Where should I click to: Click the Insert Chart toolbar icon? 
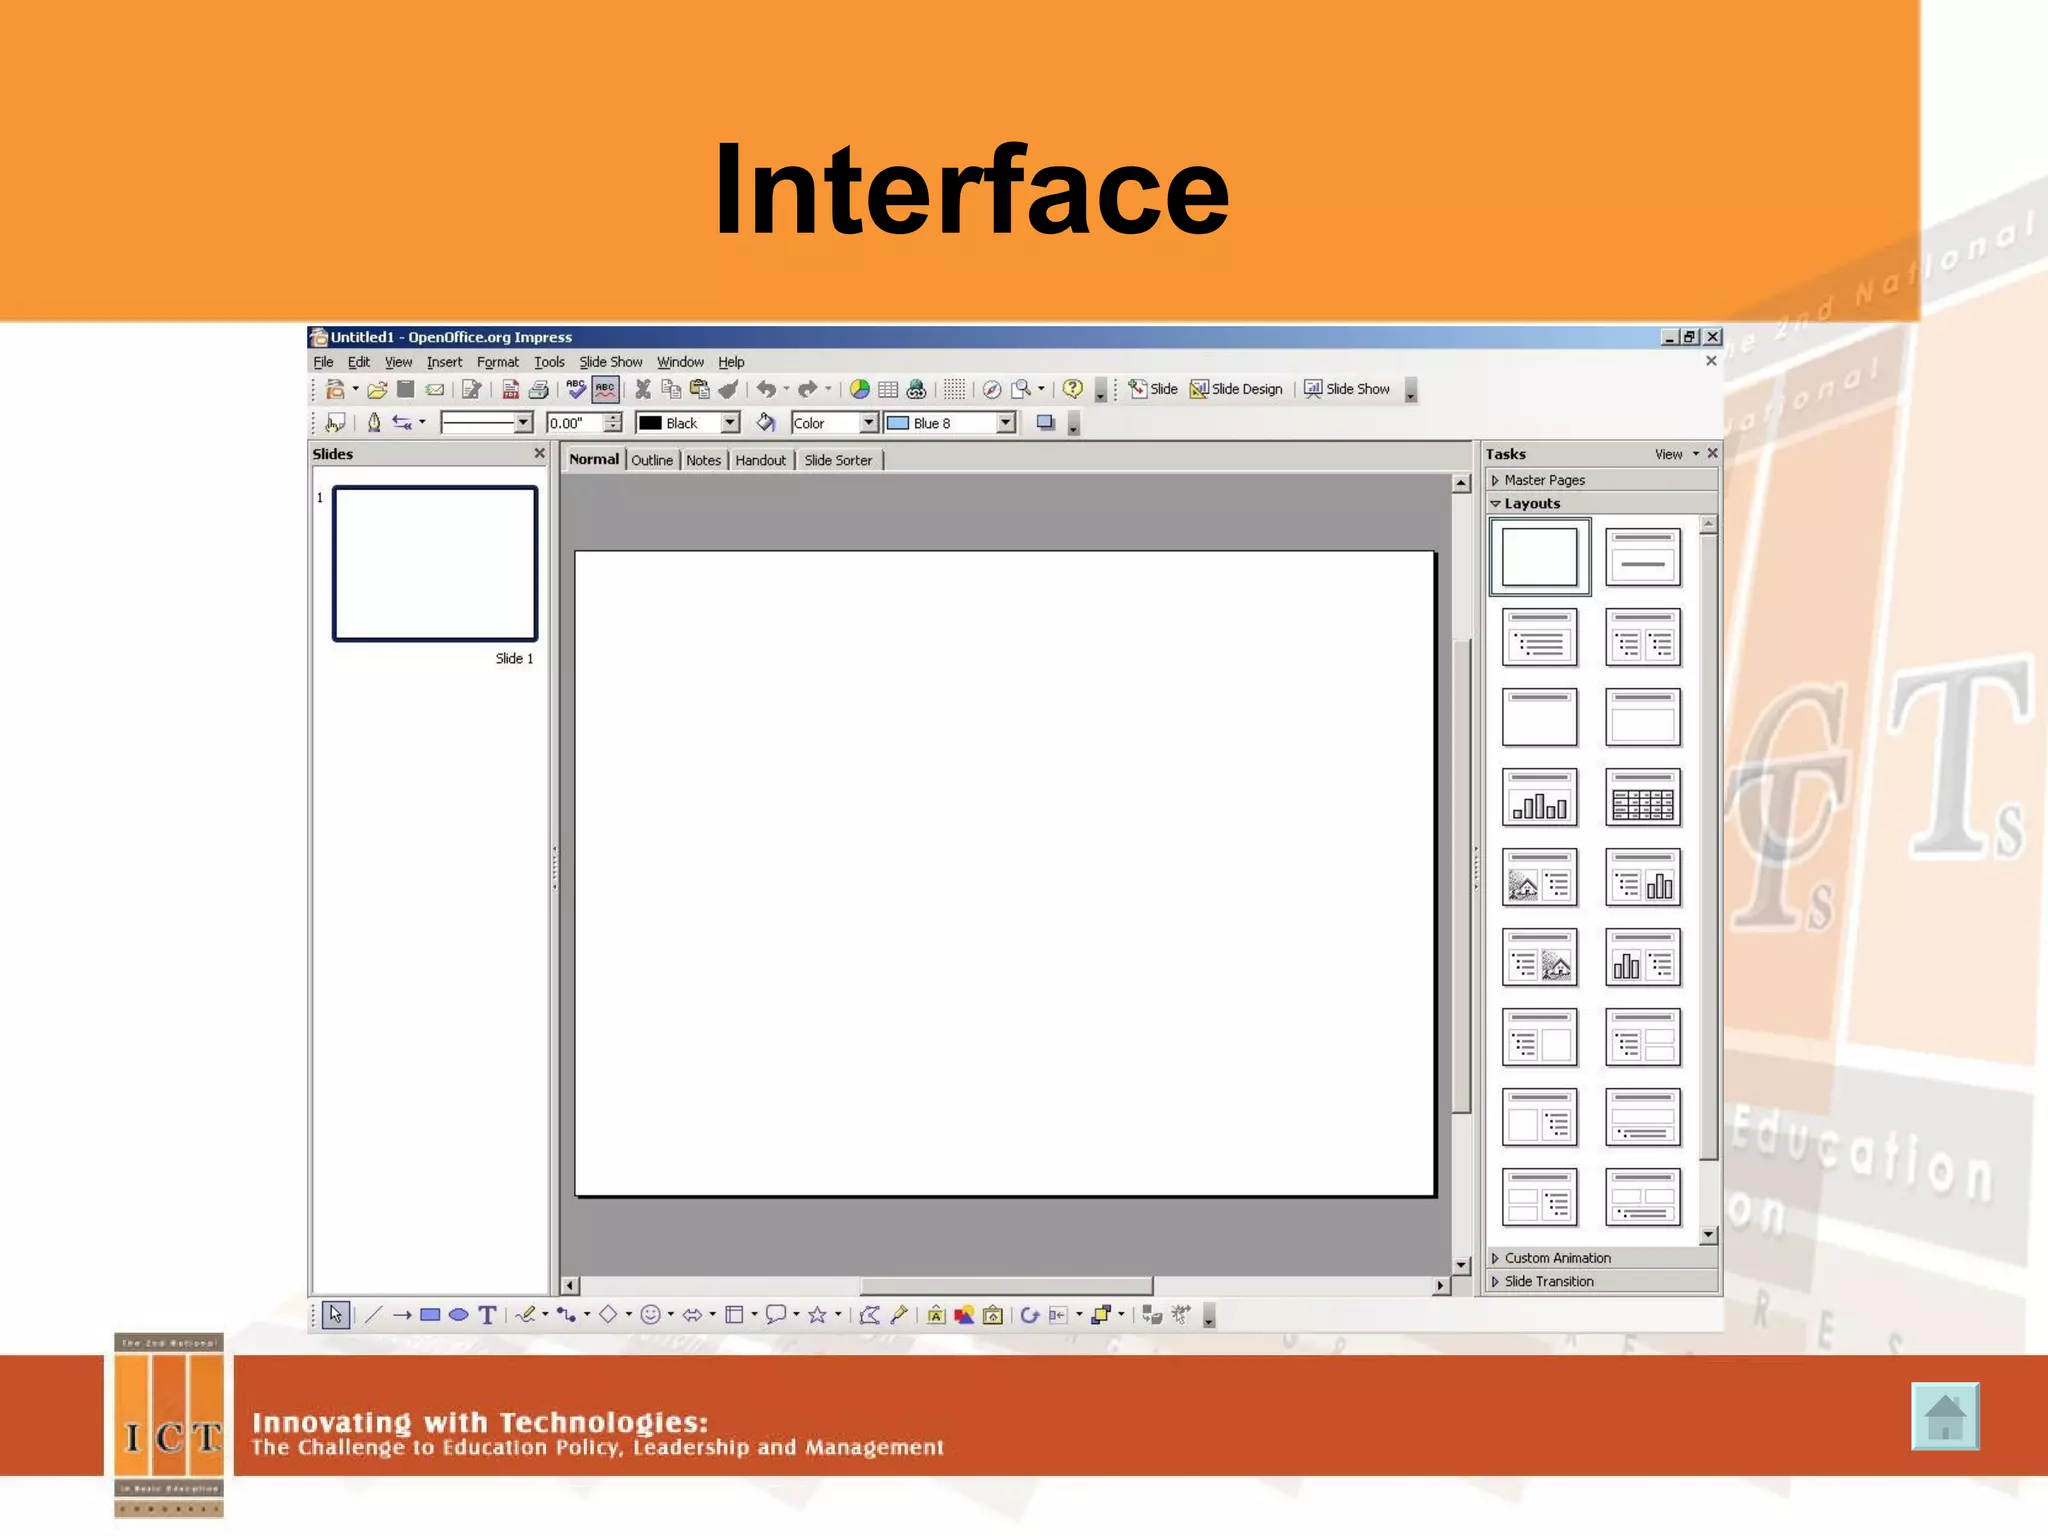859,390
